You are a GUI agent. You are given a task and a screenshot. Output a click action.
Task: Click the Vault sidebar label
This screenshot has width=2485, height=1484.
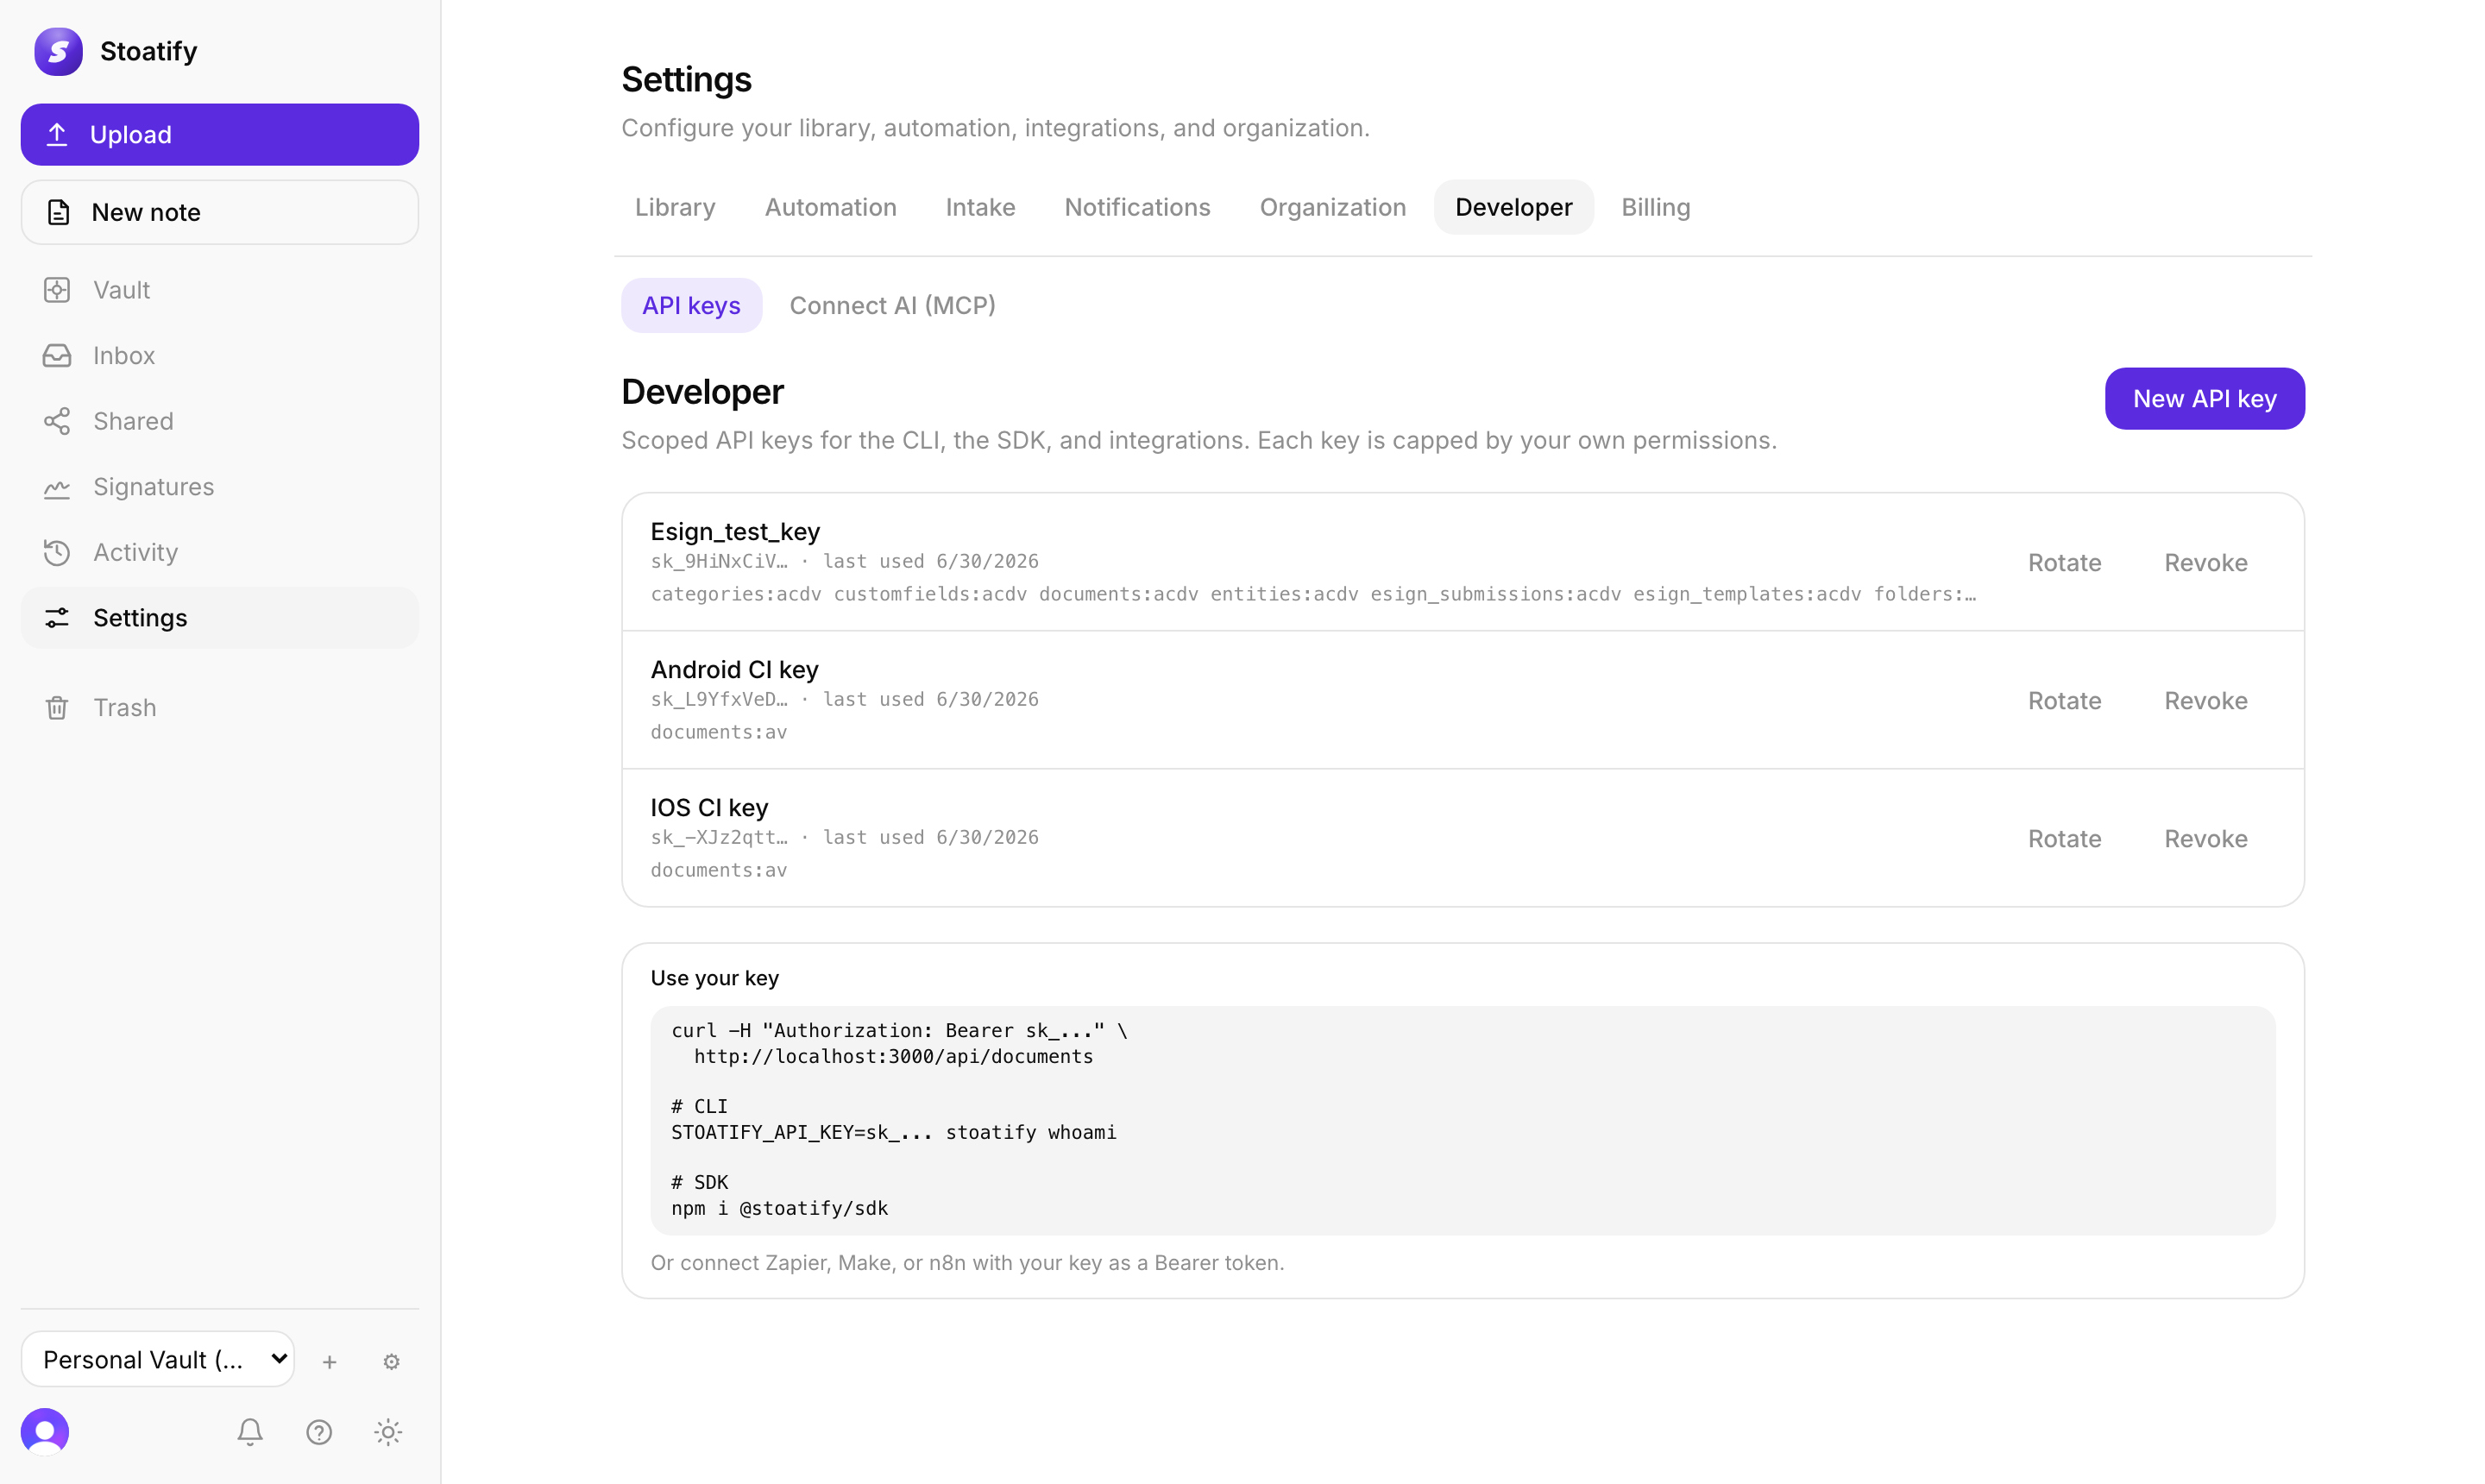tap(121, 290)
